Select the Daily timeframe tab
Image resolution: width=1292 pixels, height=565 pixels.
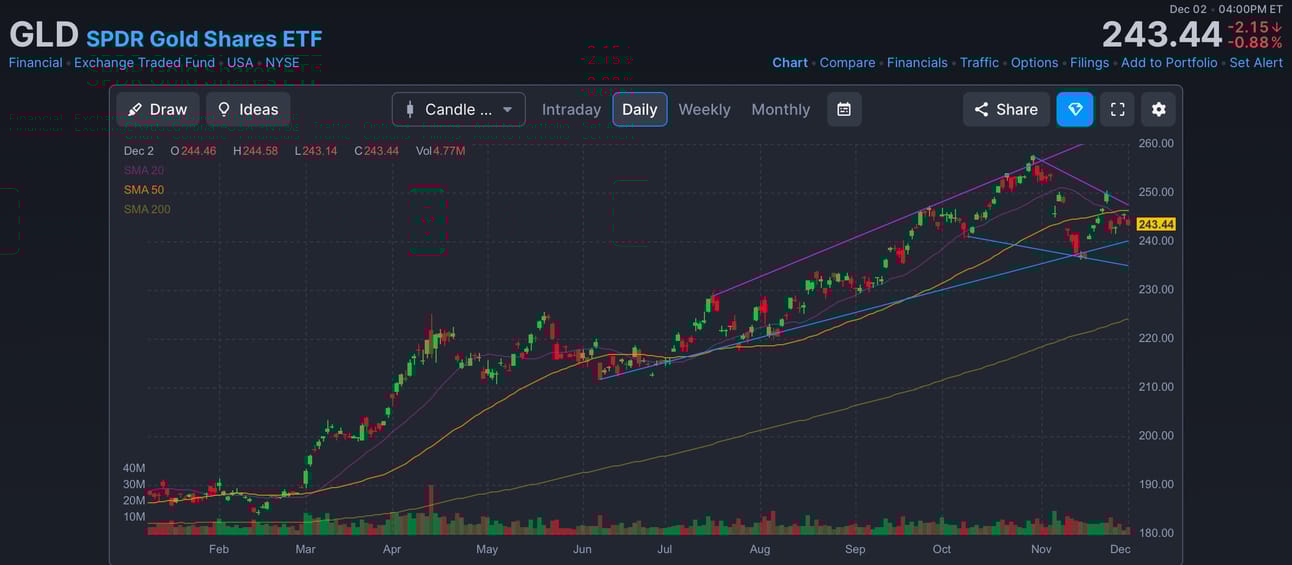[640, 109]
